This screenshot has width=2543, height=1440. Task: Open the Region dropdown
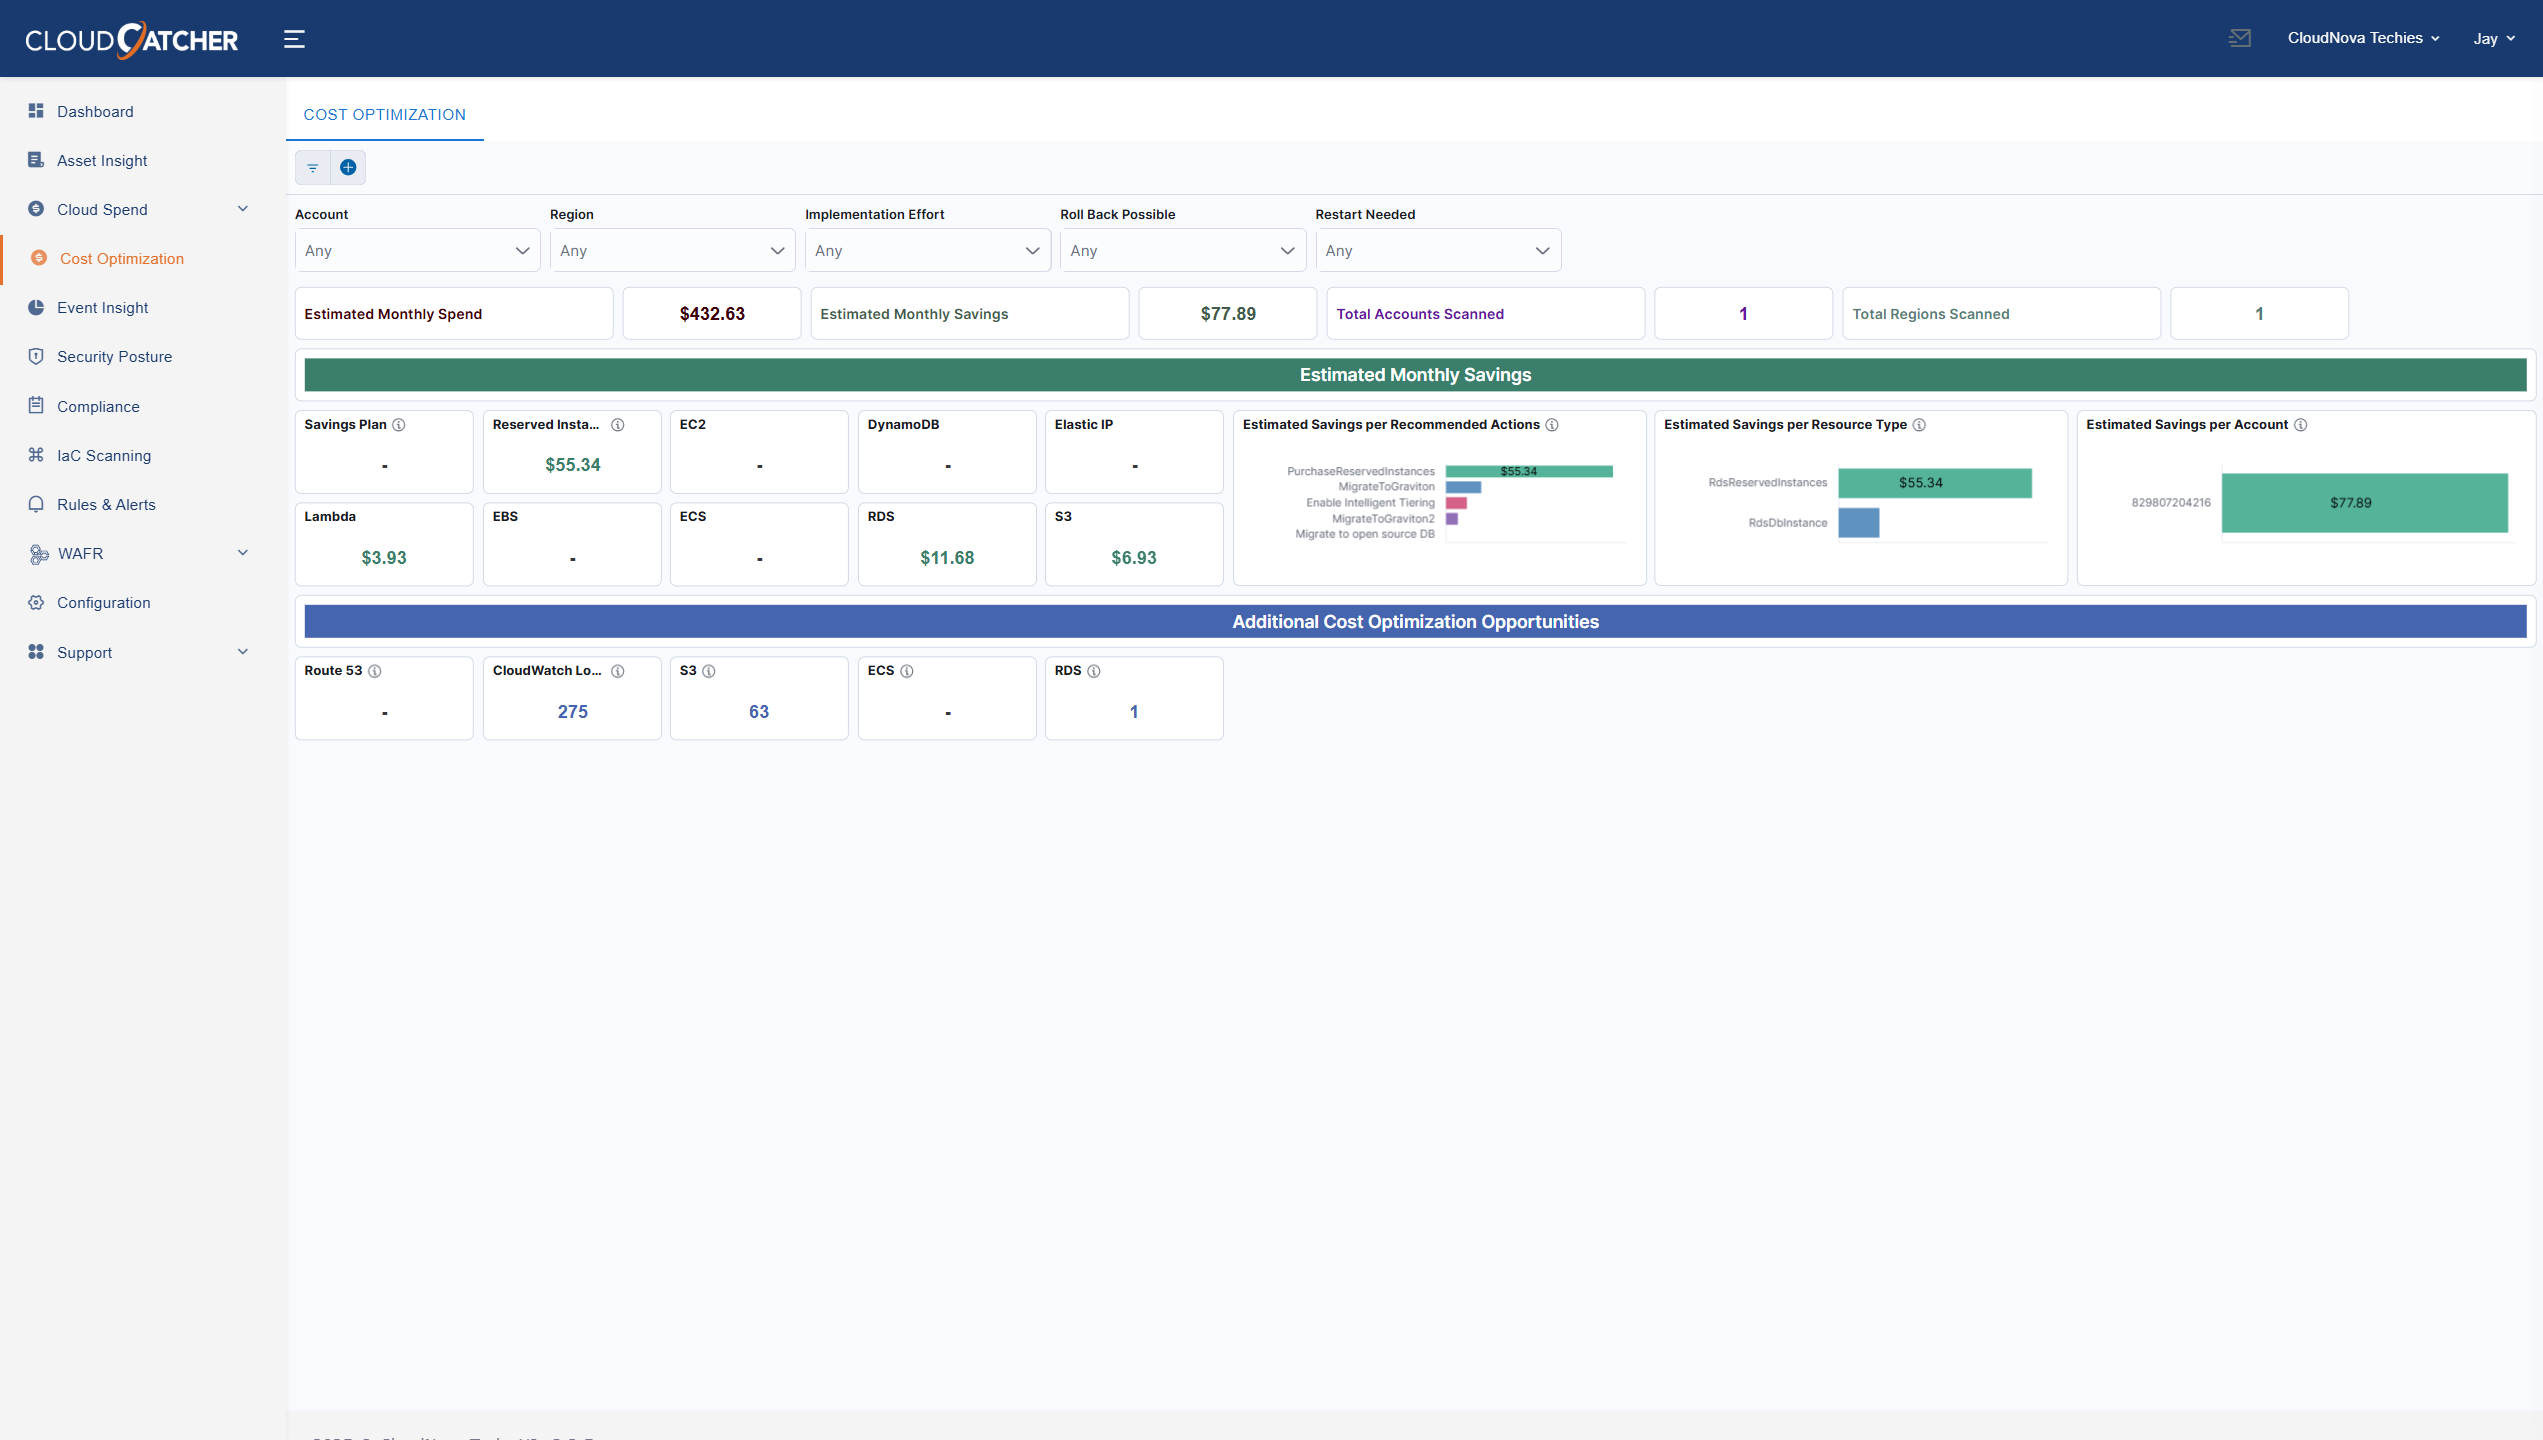click(x=672, y=250)
